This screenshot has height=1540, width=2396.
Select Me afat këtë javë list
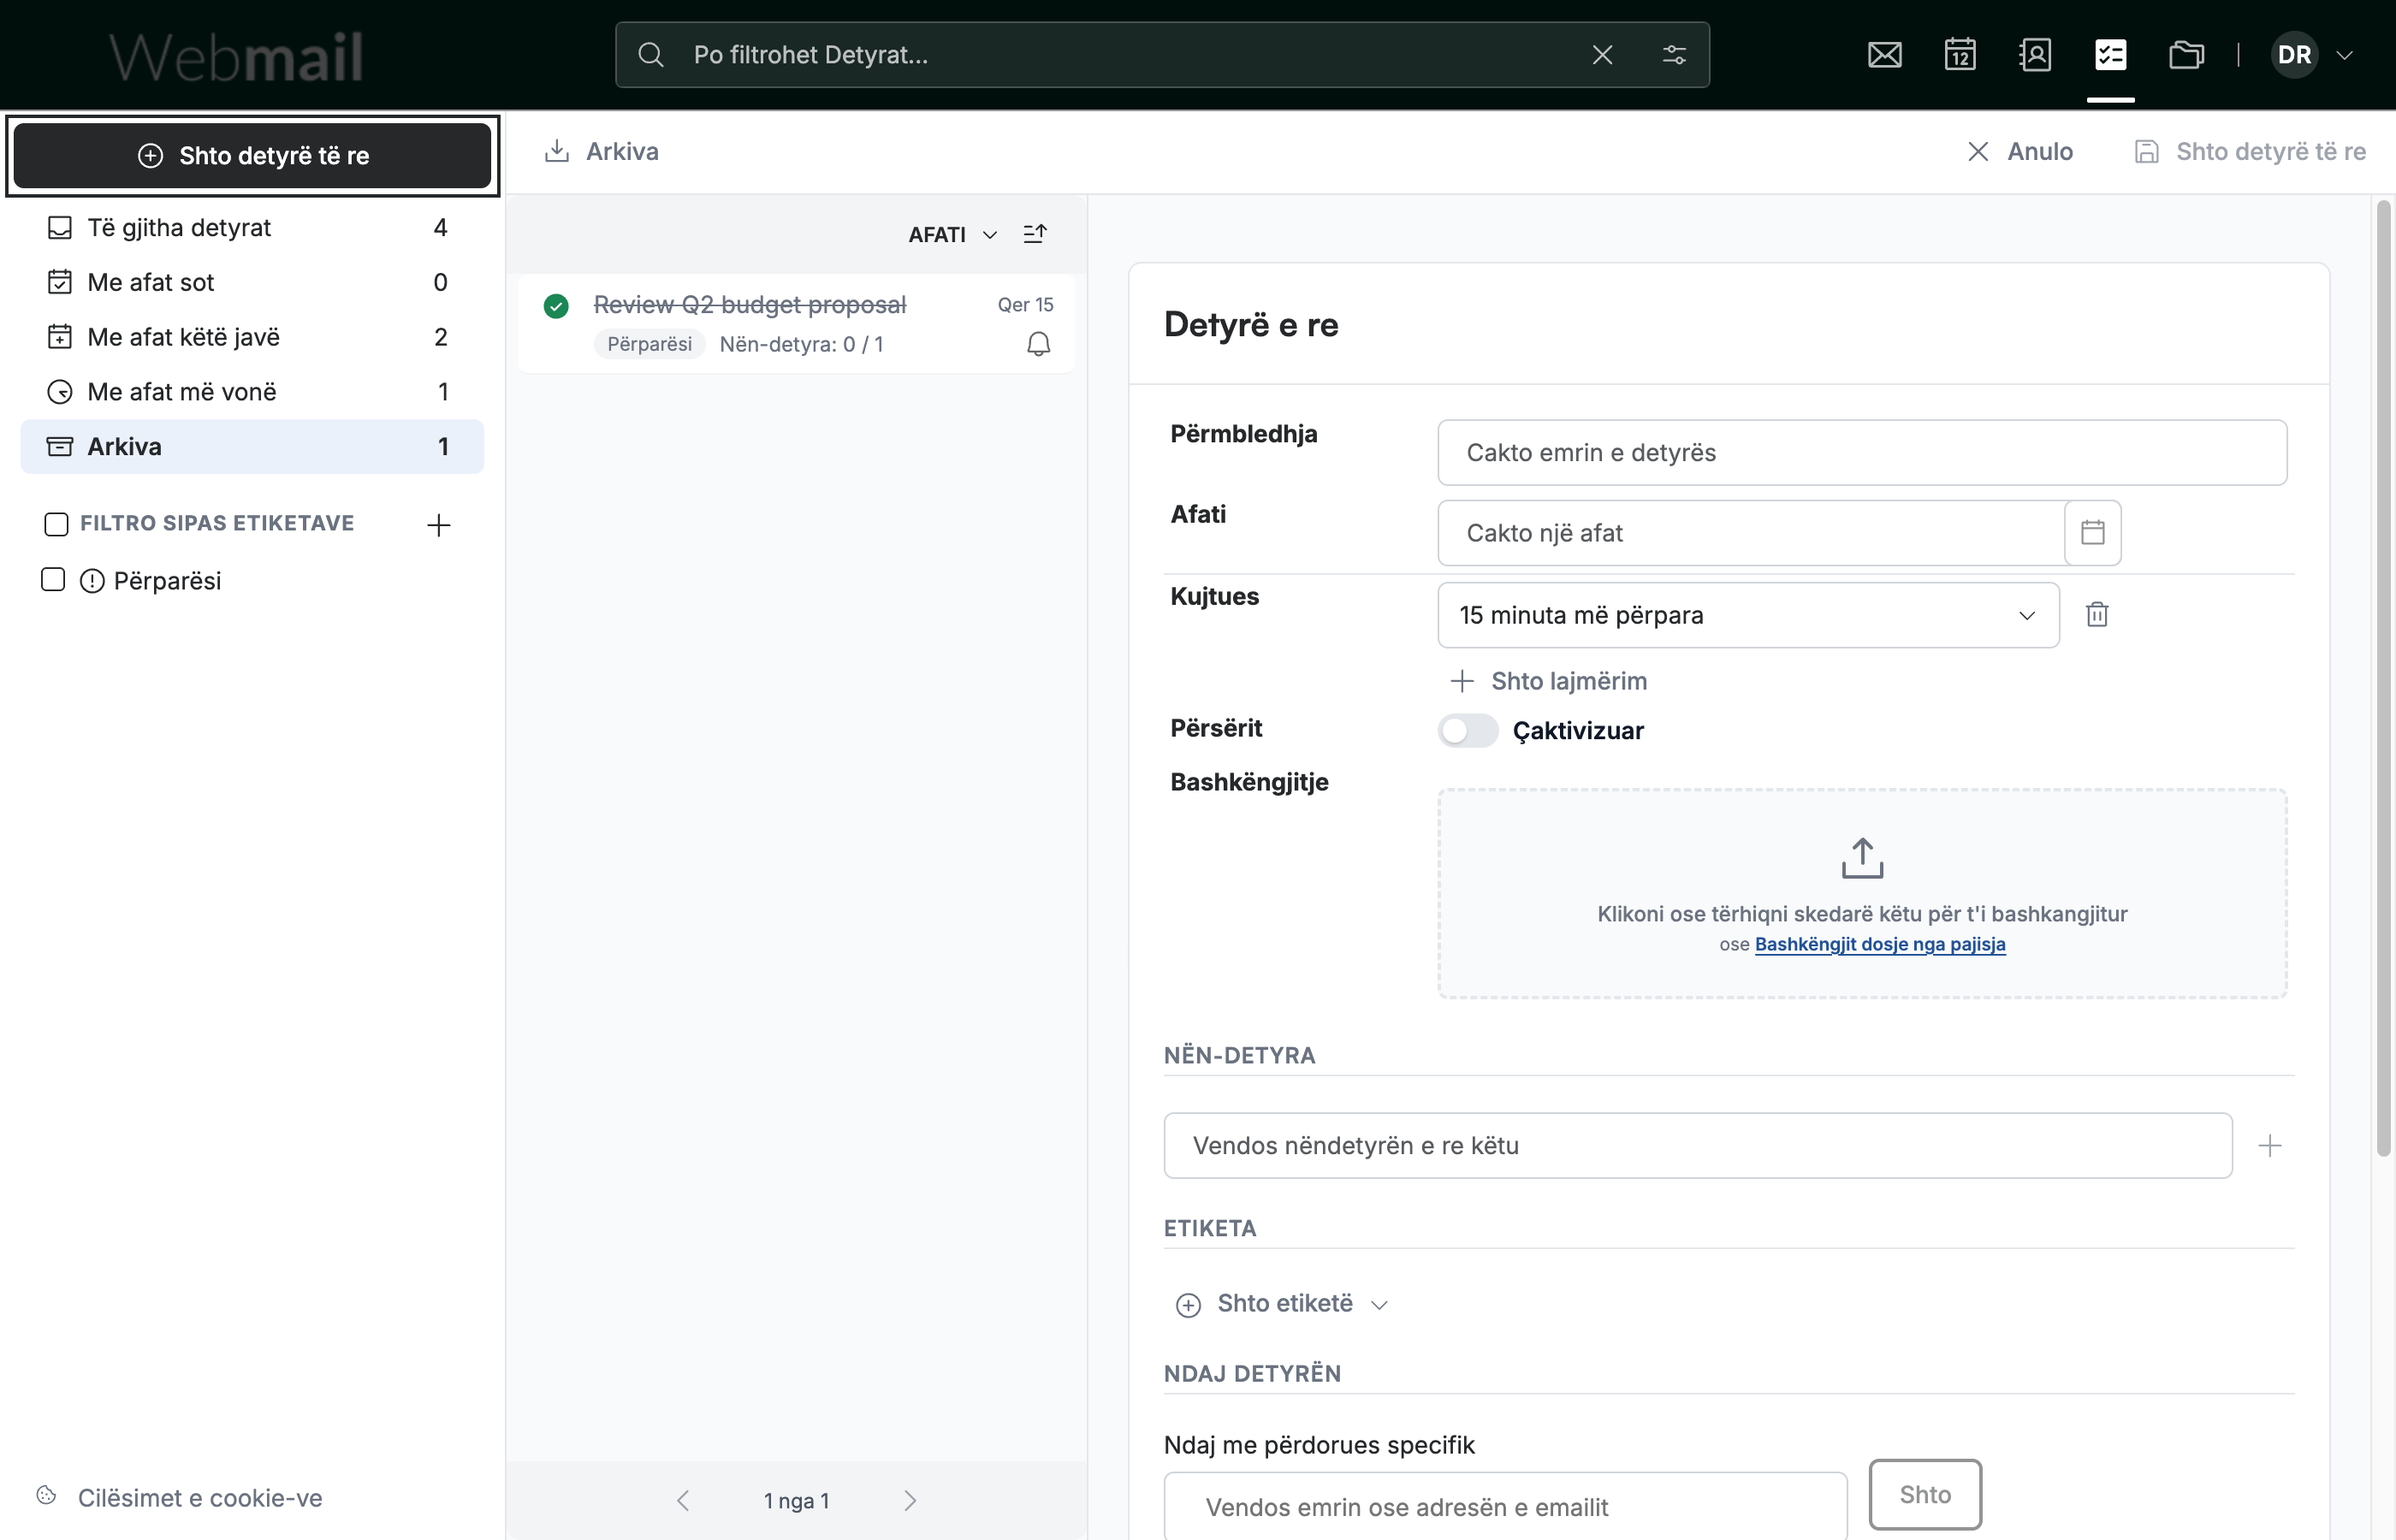tap(252, 337)
